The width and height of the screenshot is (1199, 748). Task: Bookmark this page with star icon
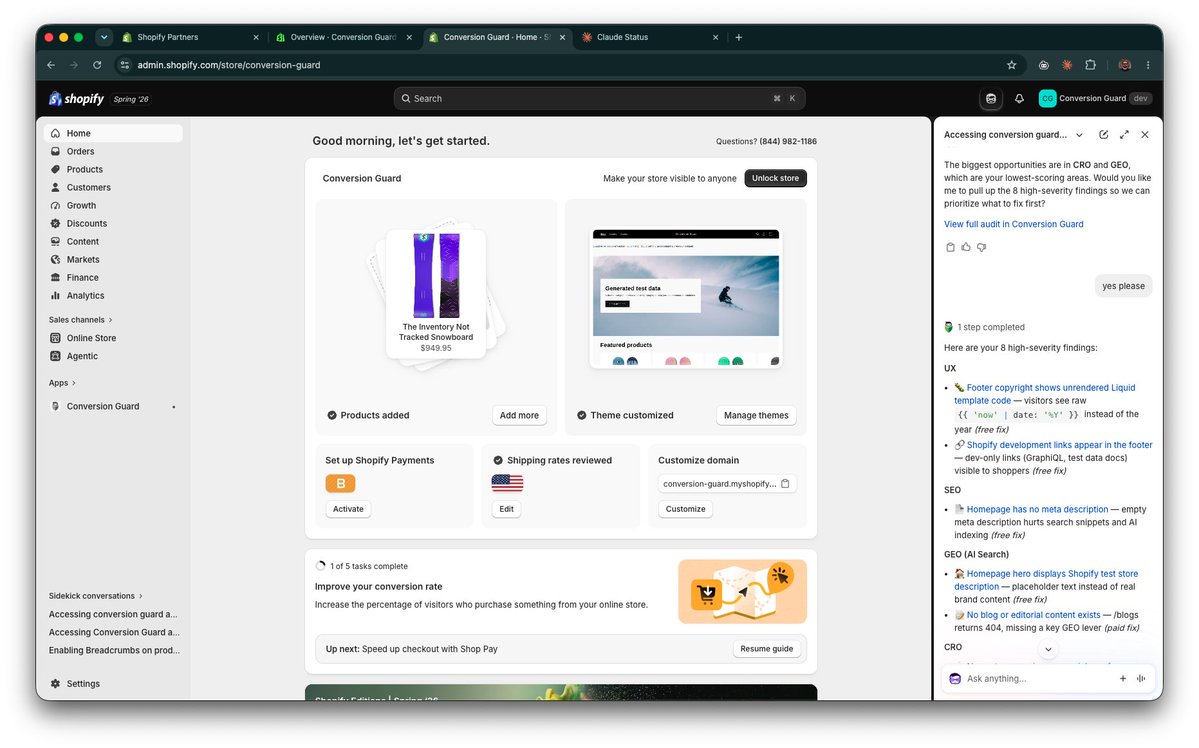pos(1012,66)
